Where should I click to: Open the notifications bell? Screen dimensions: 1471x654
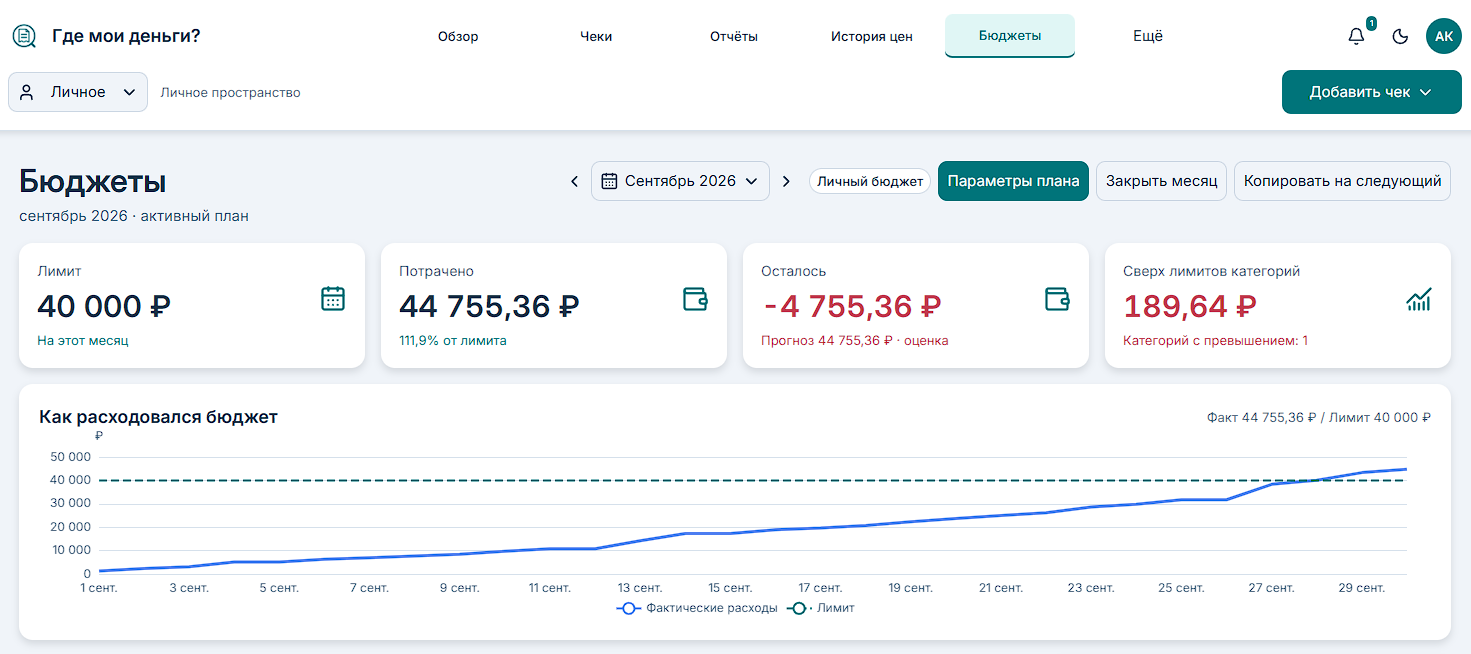pos(1356,36)
